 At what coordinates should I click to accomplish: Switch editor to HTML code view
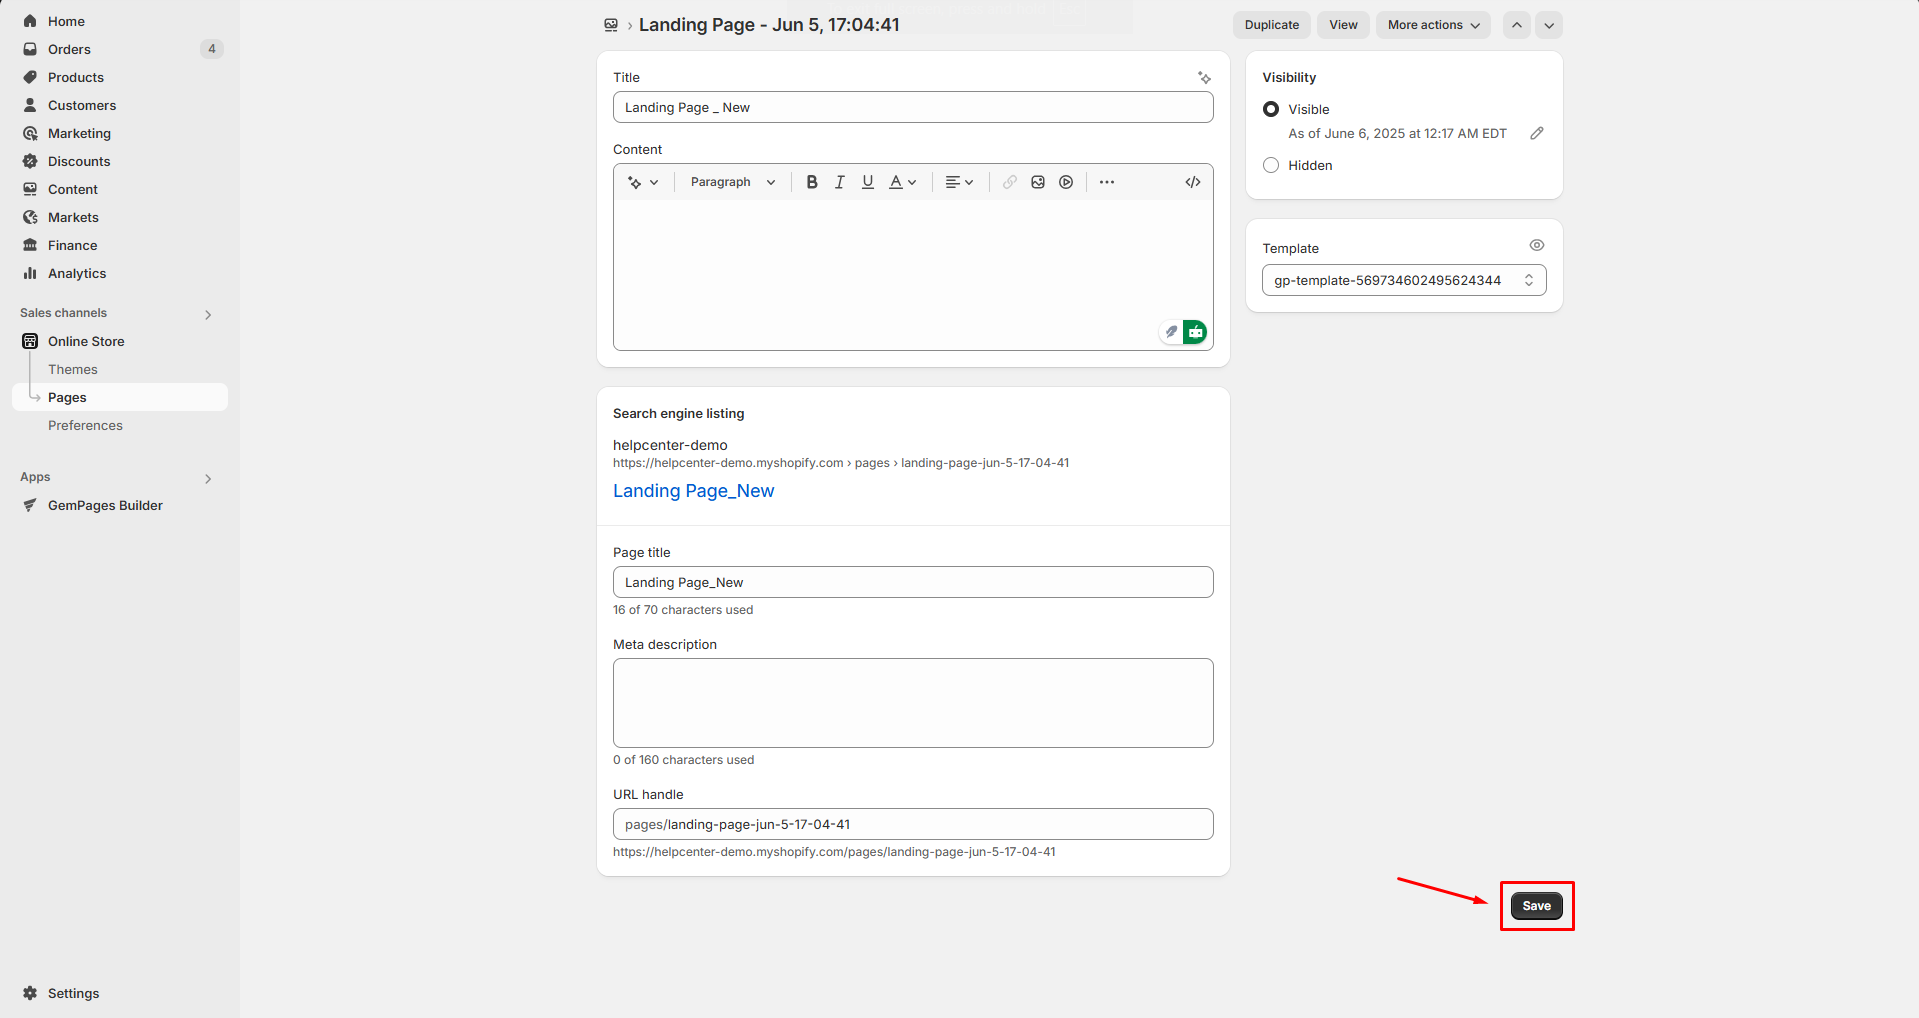pyautogui.click(x=1193, y=182)
